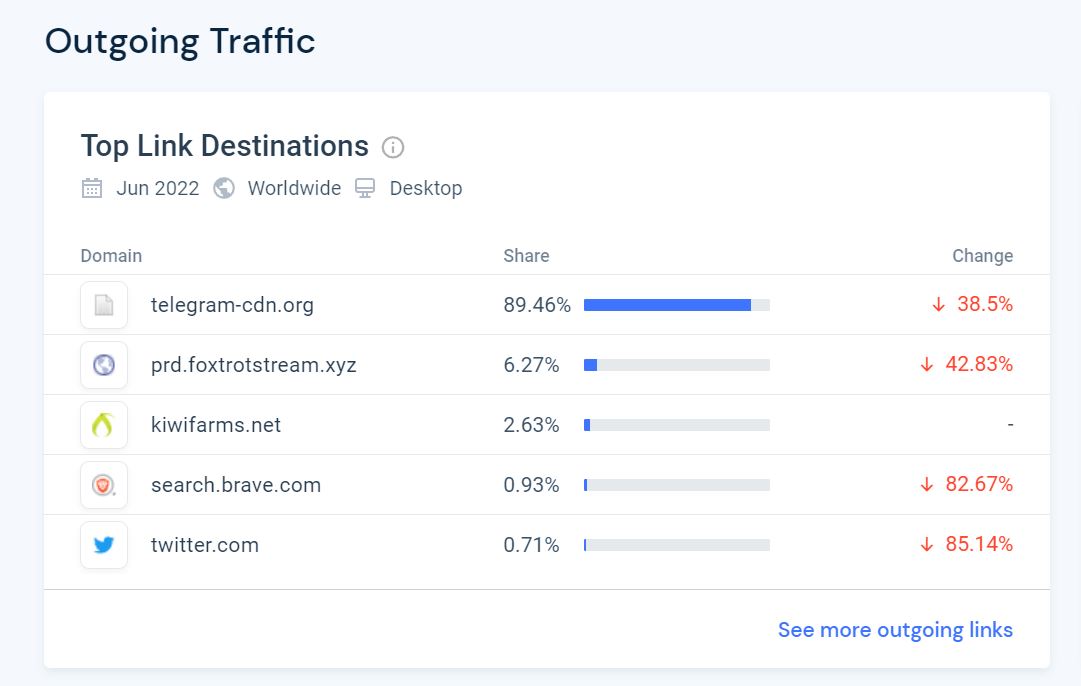This screenshot has height=686, width=1081.
Task: Open the telegram-cdn.org domain link
Action: pyautogui.click(x=232, y=305)
